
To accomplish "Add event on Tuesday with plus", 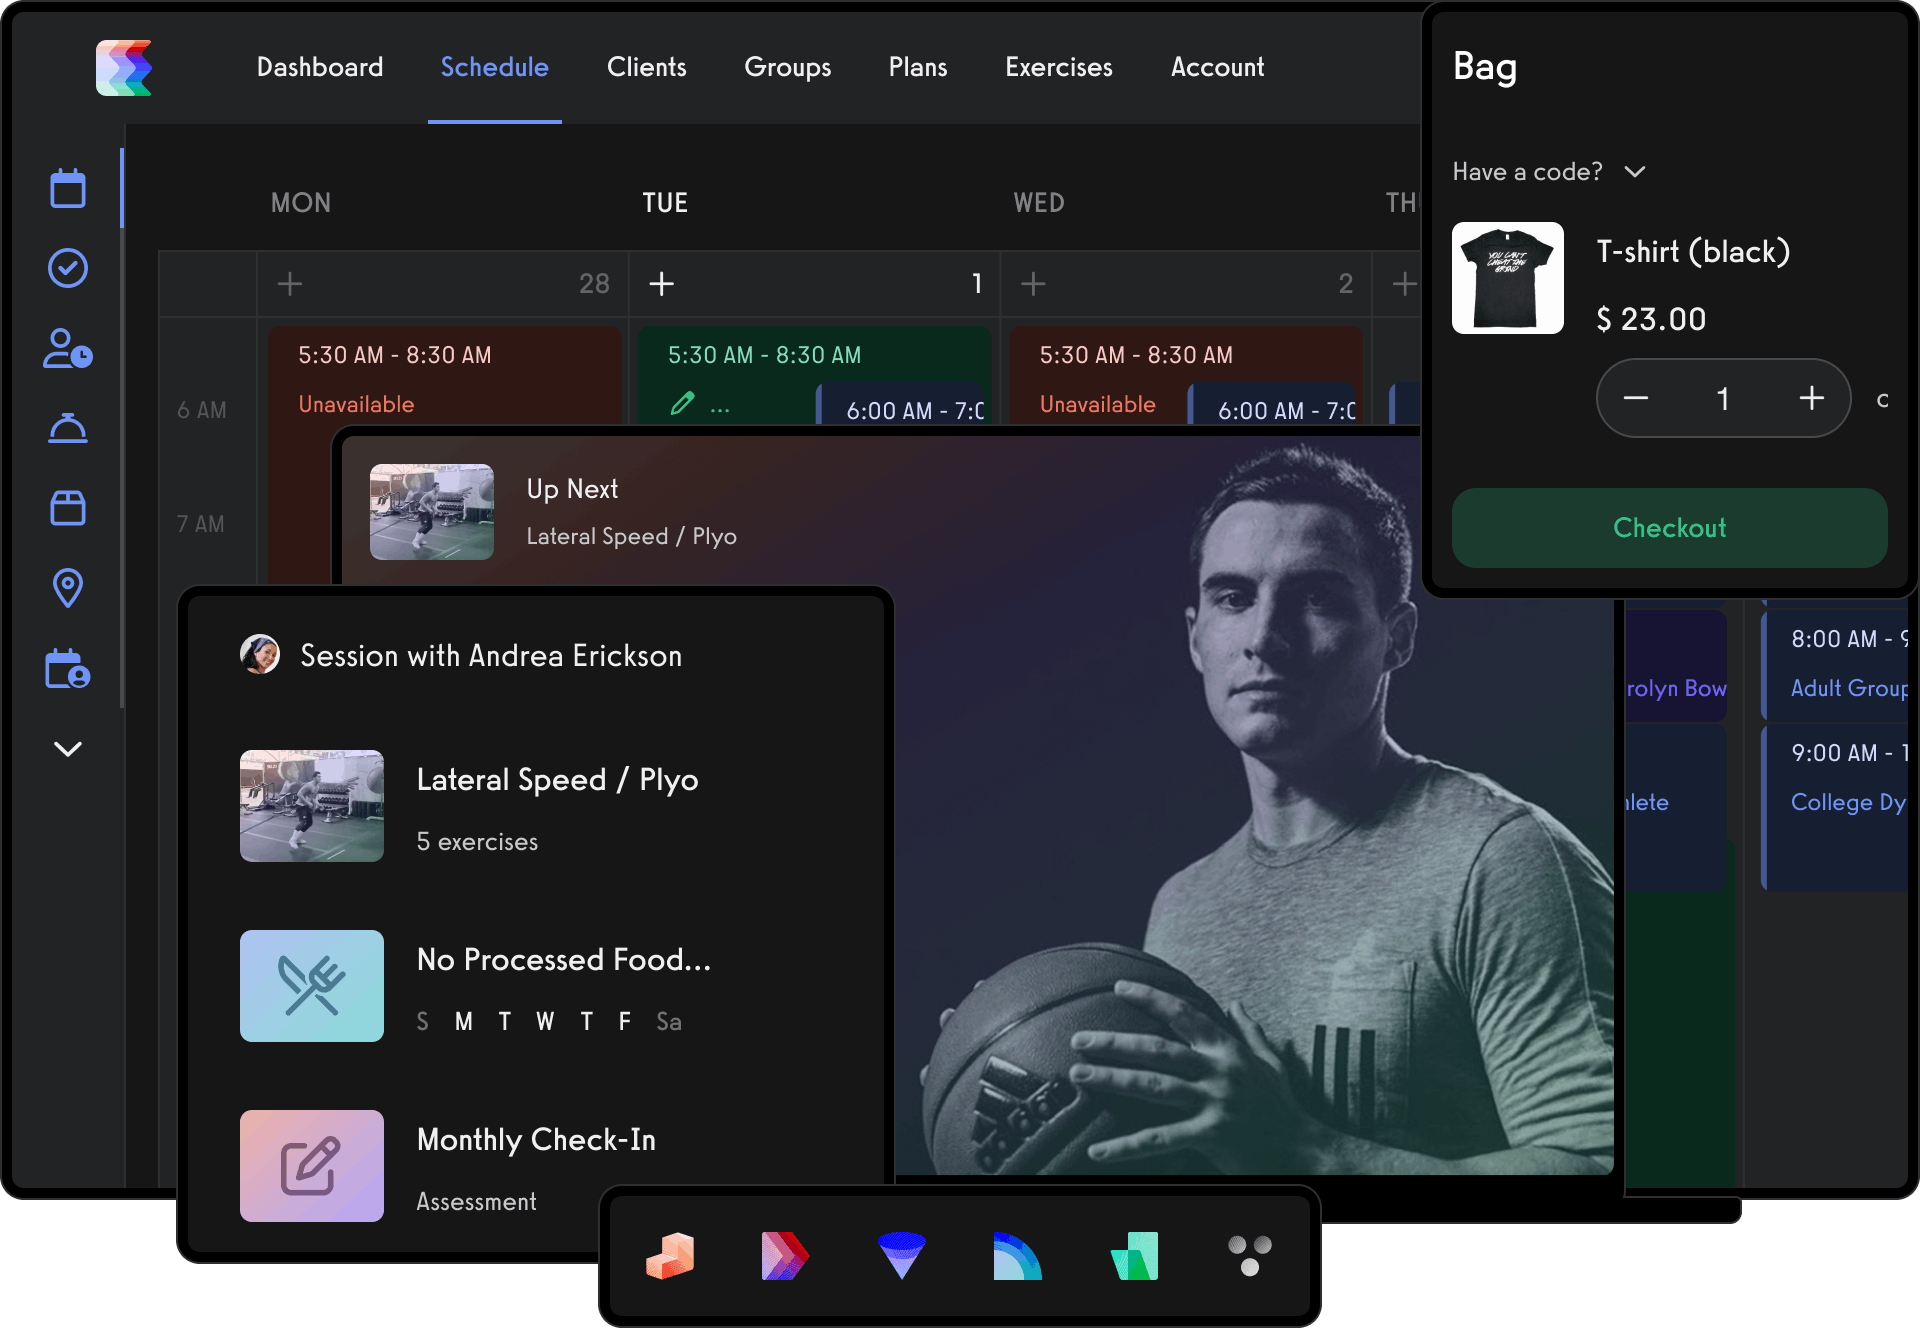I will tap(661, 284).
